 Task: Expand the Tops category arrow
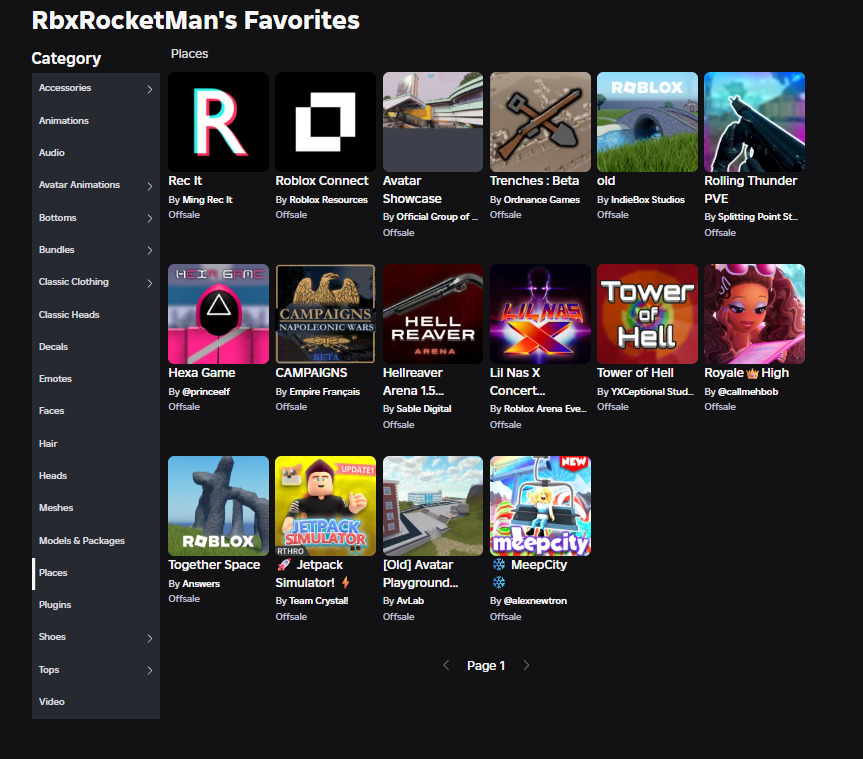tap(150, 670)
